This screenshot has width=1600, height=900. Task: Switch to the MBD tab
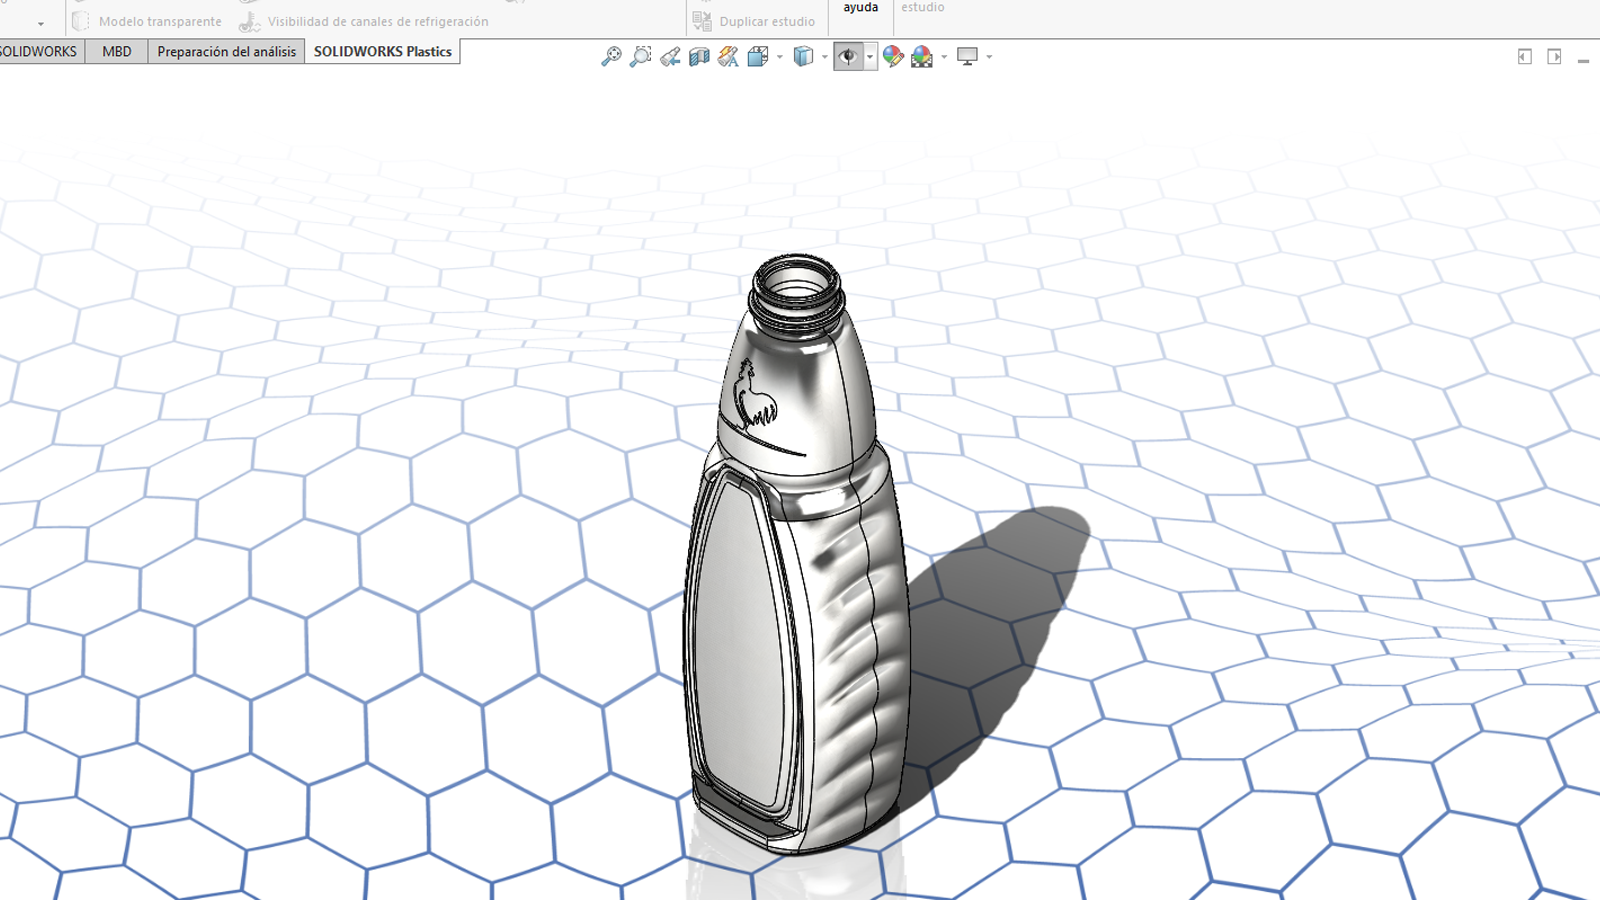coord(116,51)
